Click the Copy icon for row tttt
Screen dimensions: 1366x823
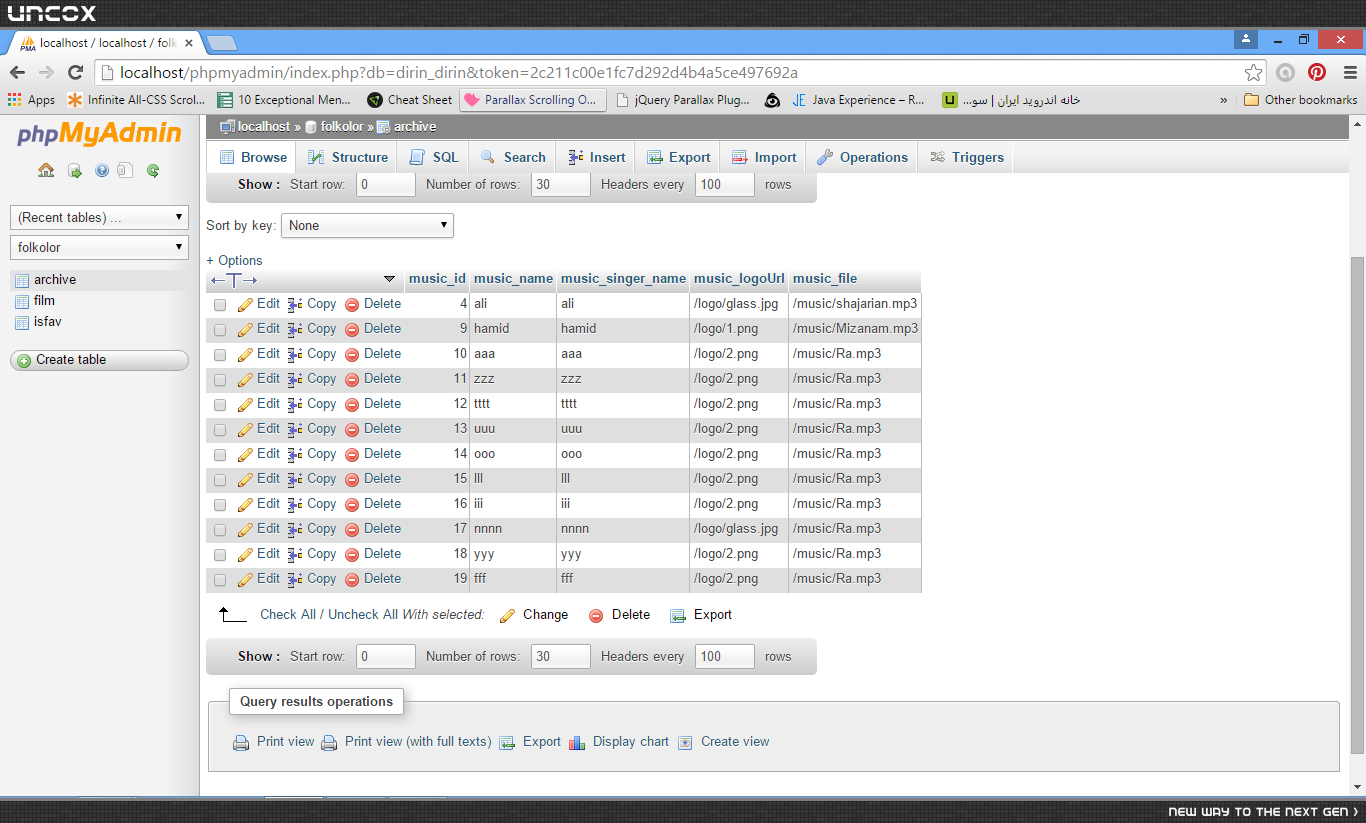(295, 404)
